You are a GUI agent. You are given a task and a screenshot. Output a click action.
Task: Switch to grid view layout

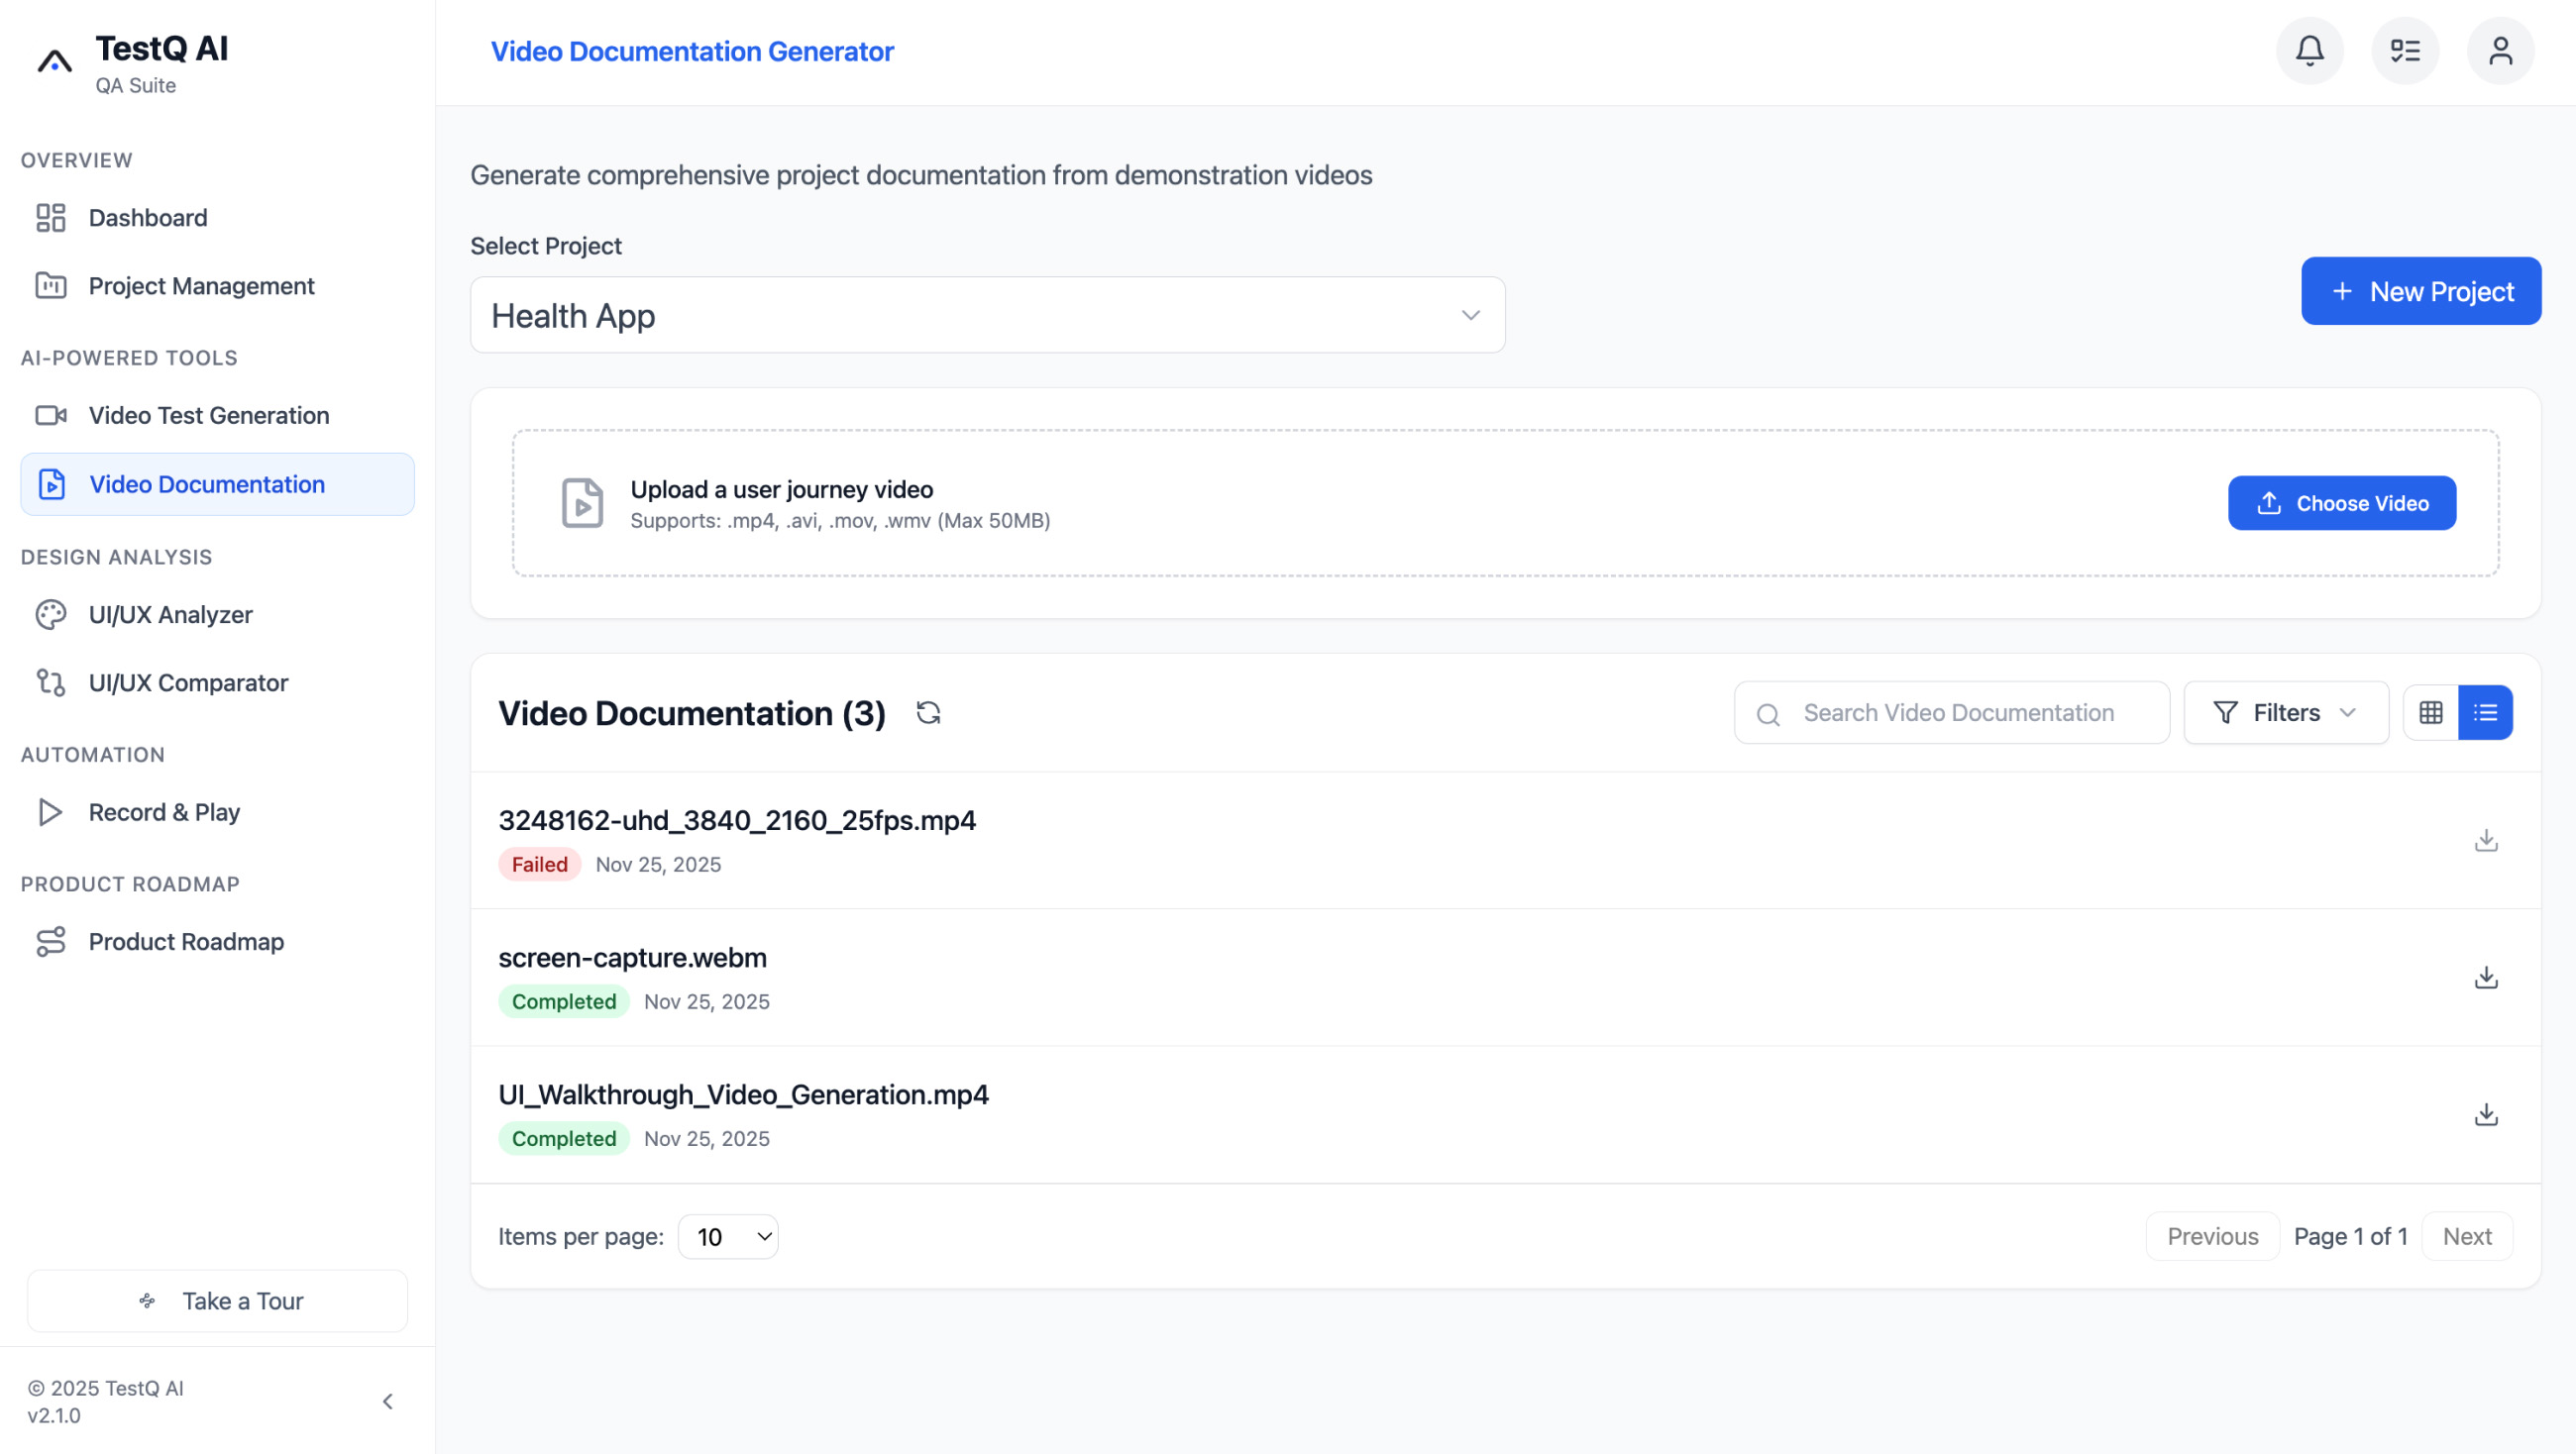(x=2431, y=712)
